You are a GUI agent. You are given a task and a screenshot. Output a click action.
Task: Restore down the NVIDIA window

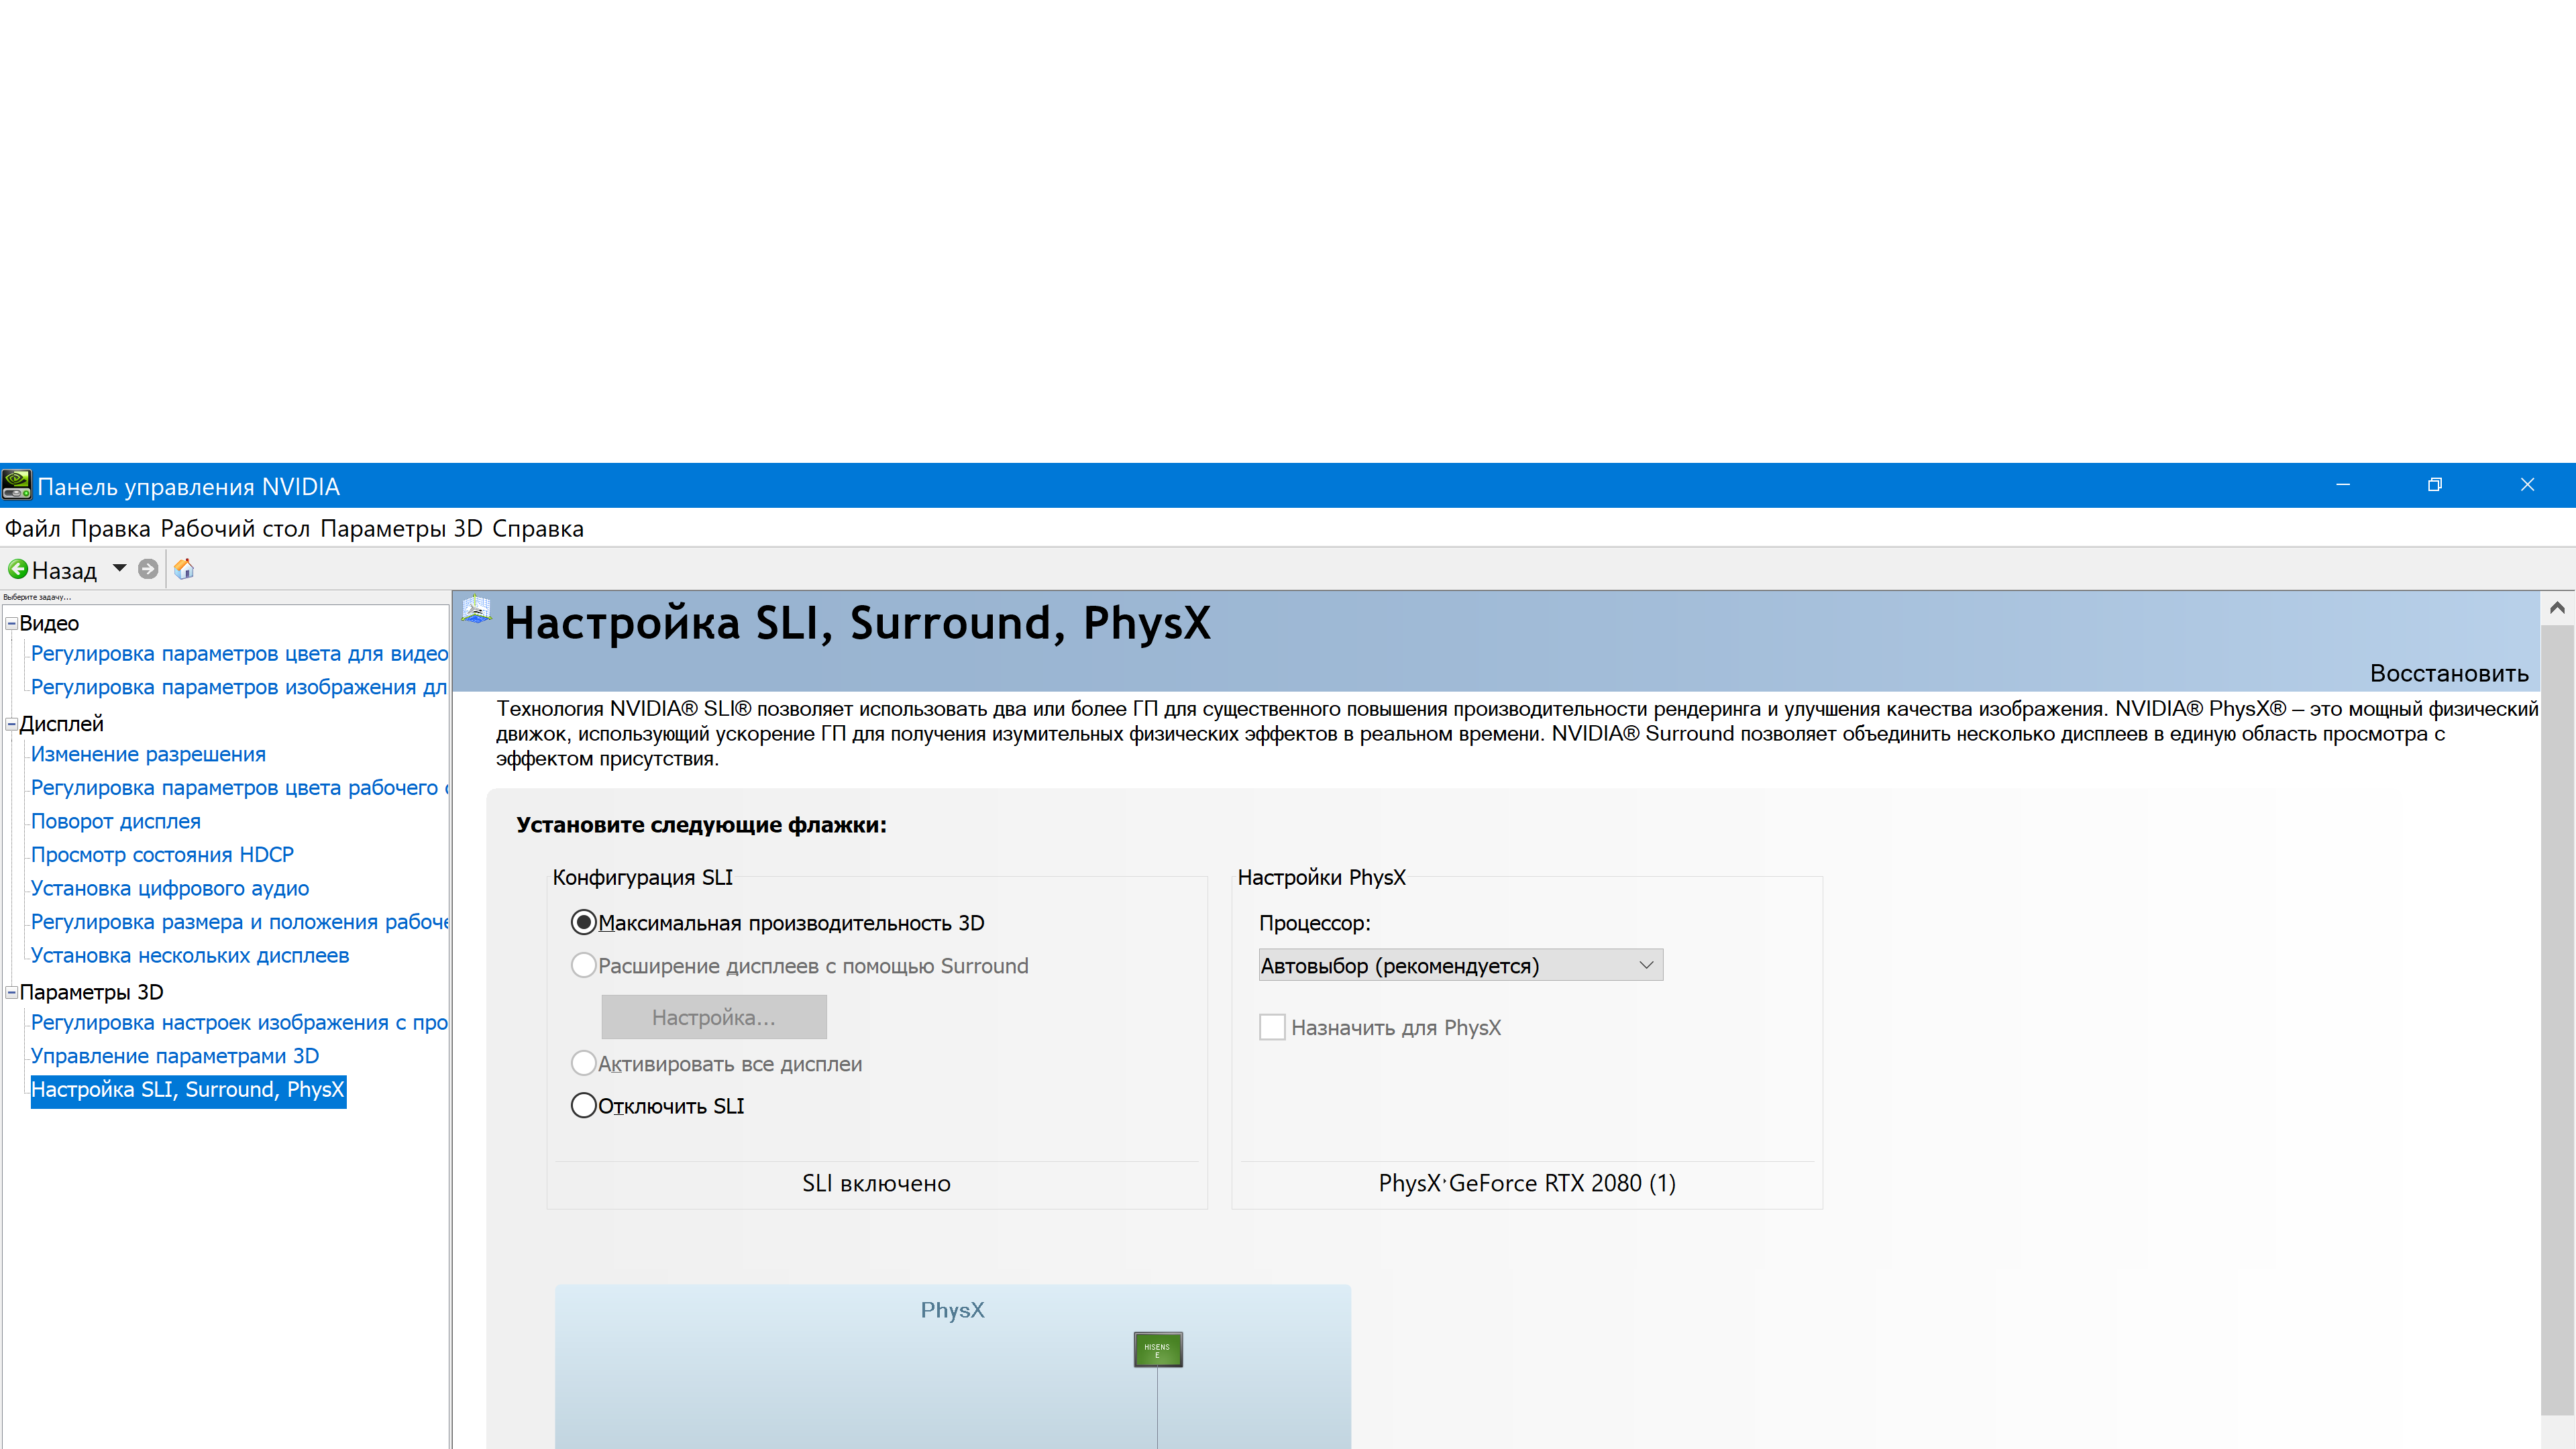click(x=2434, y=485)
